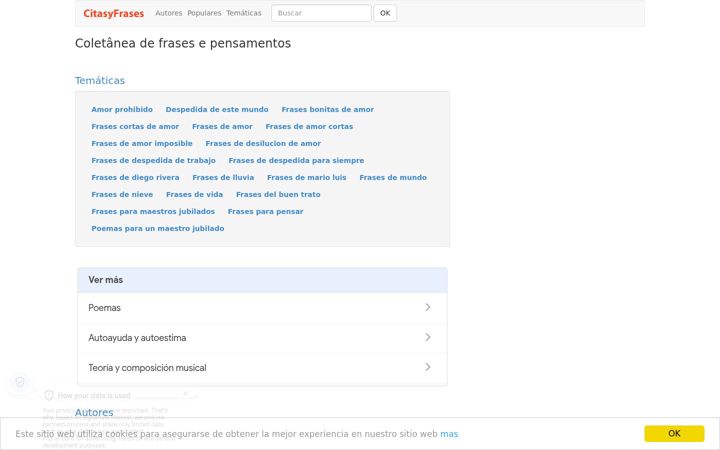Open Frases de lluvia topic
This screenshot has height=450, width=720.
pyautogui.click(x=223, y=177)
